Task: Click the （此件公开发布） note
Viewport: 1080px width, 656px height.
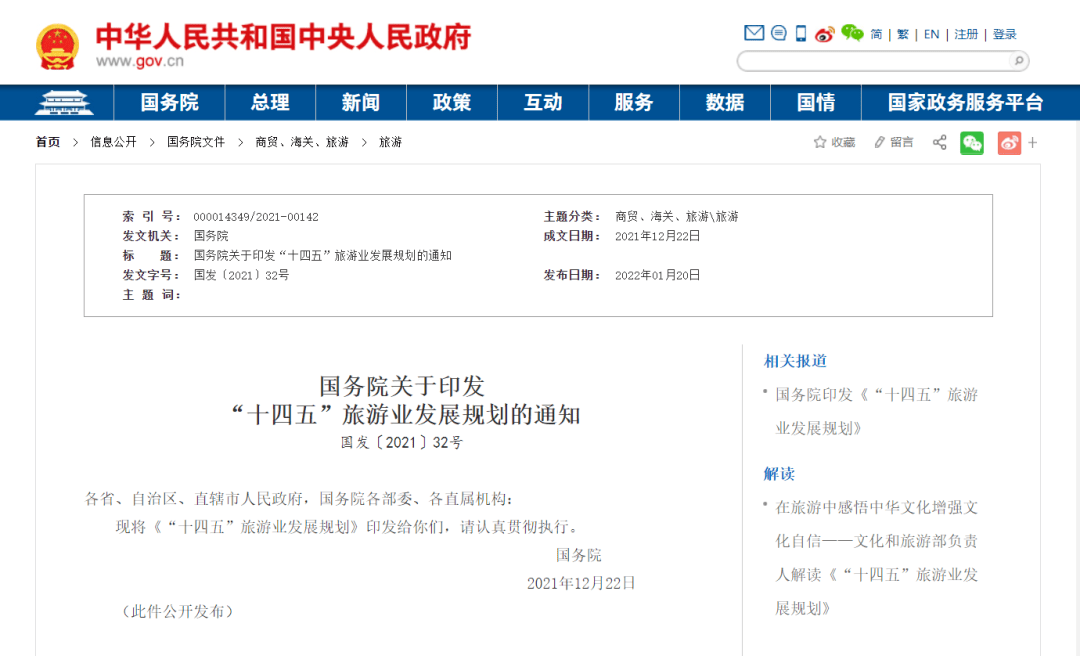Action: point(178,611)
